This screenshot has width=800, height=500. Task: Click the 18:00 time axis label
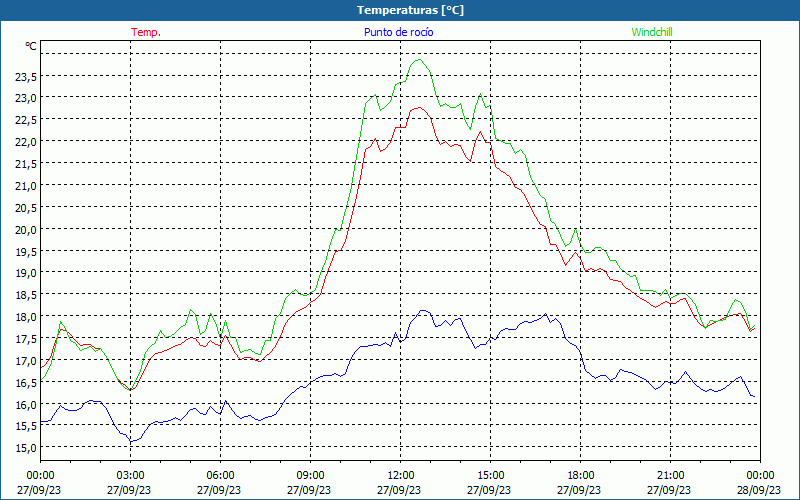[580, 476]
